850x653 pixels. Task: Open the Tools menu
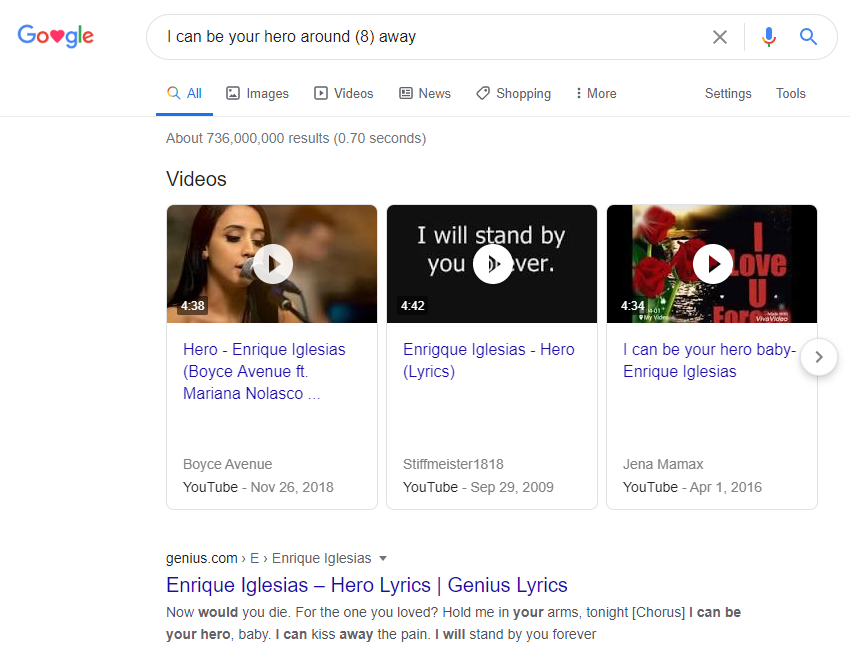point(790,93)
